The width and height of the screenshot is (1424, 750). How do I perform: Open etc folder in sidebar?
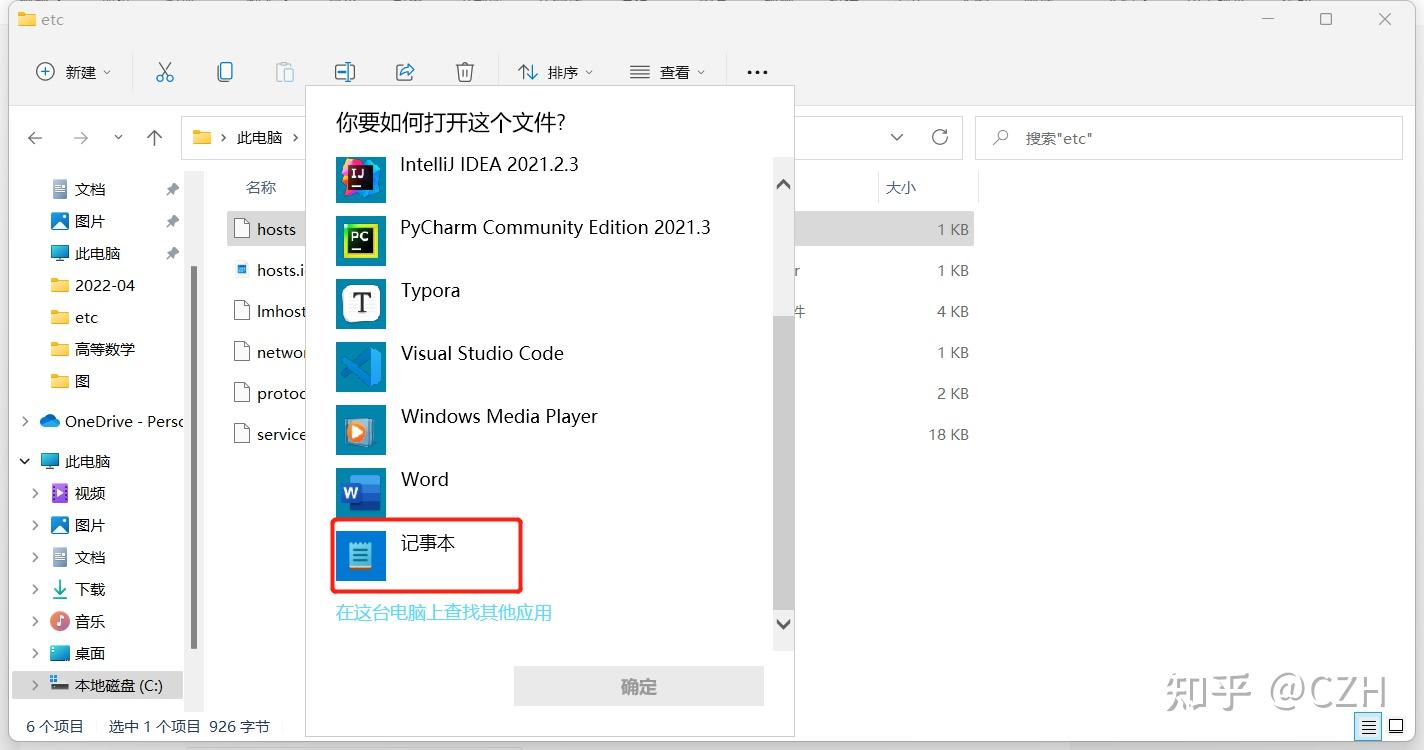(86, 317)
